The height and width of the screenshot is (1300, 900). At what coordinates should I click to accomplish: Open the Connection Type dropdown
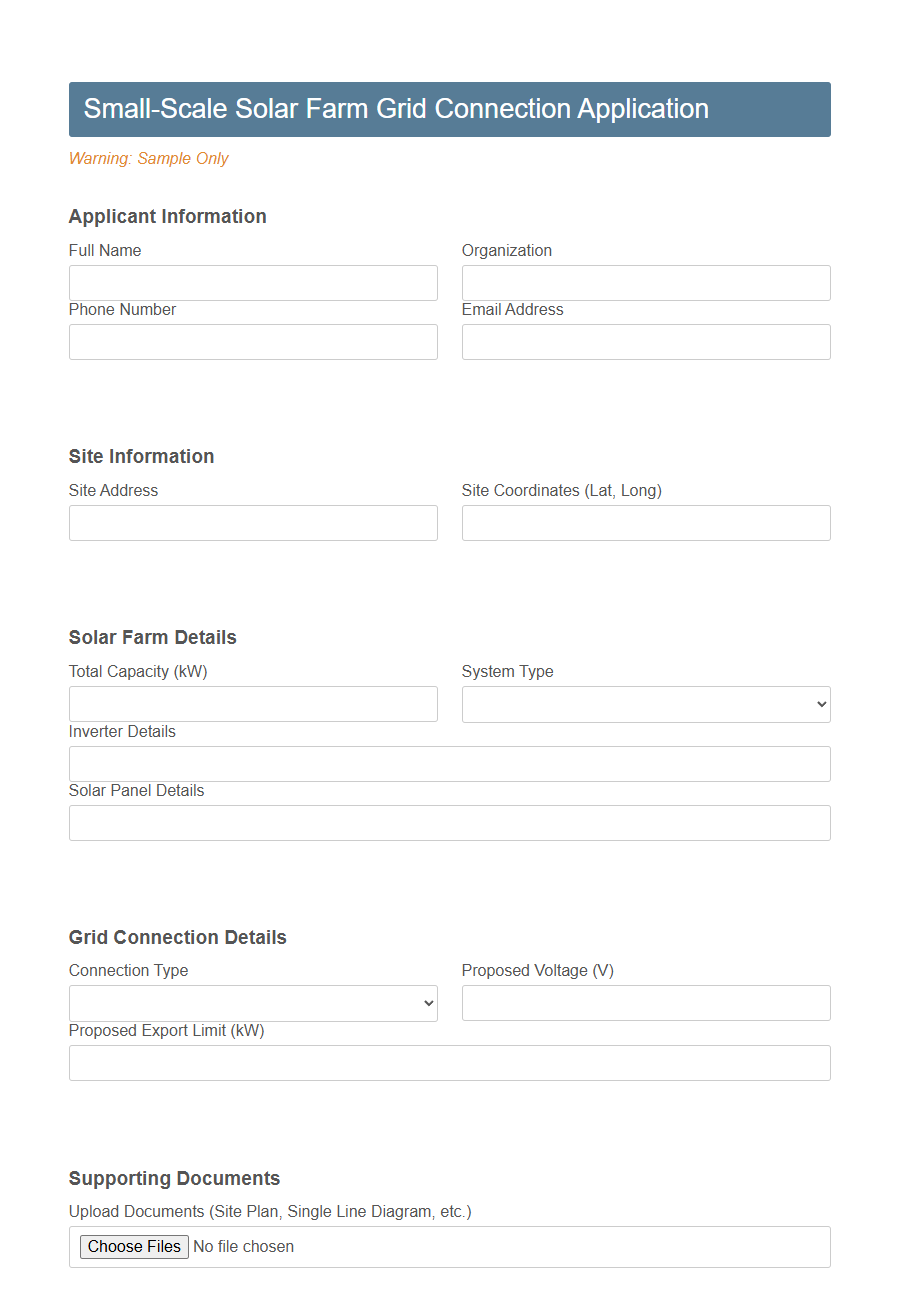pyautogui.click(x=252, y=1003)
